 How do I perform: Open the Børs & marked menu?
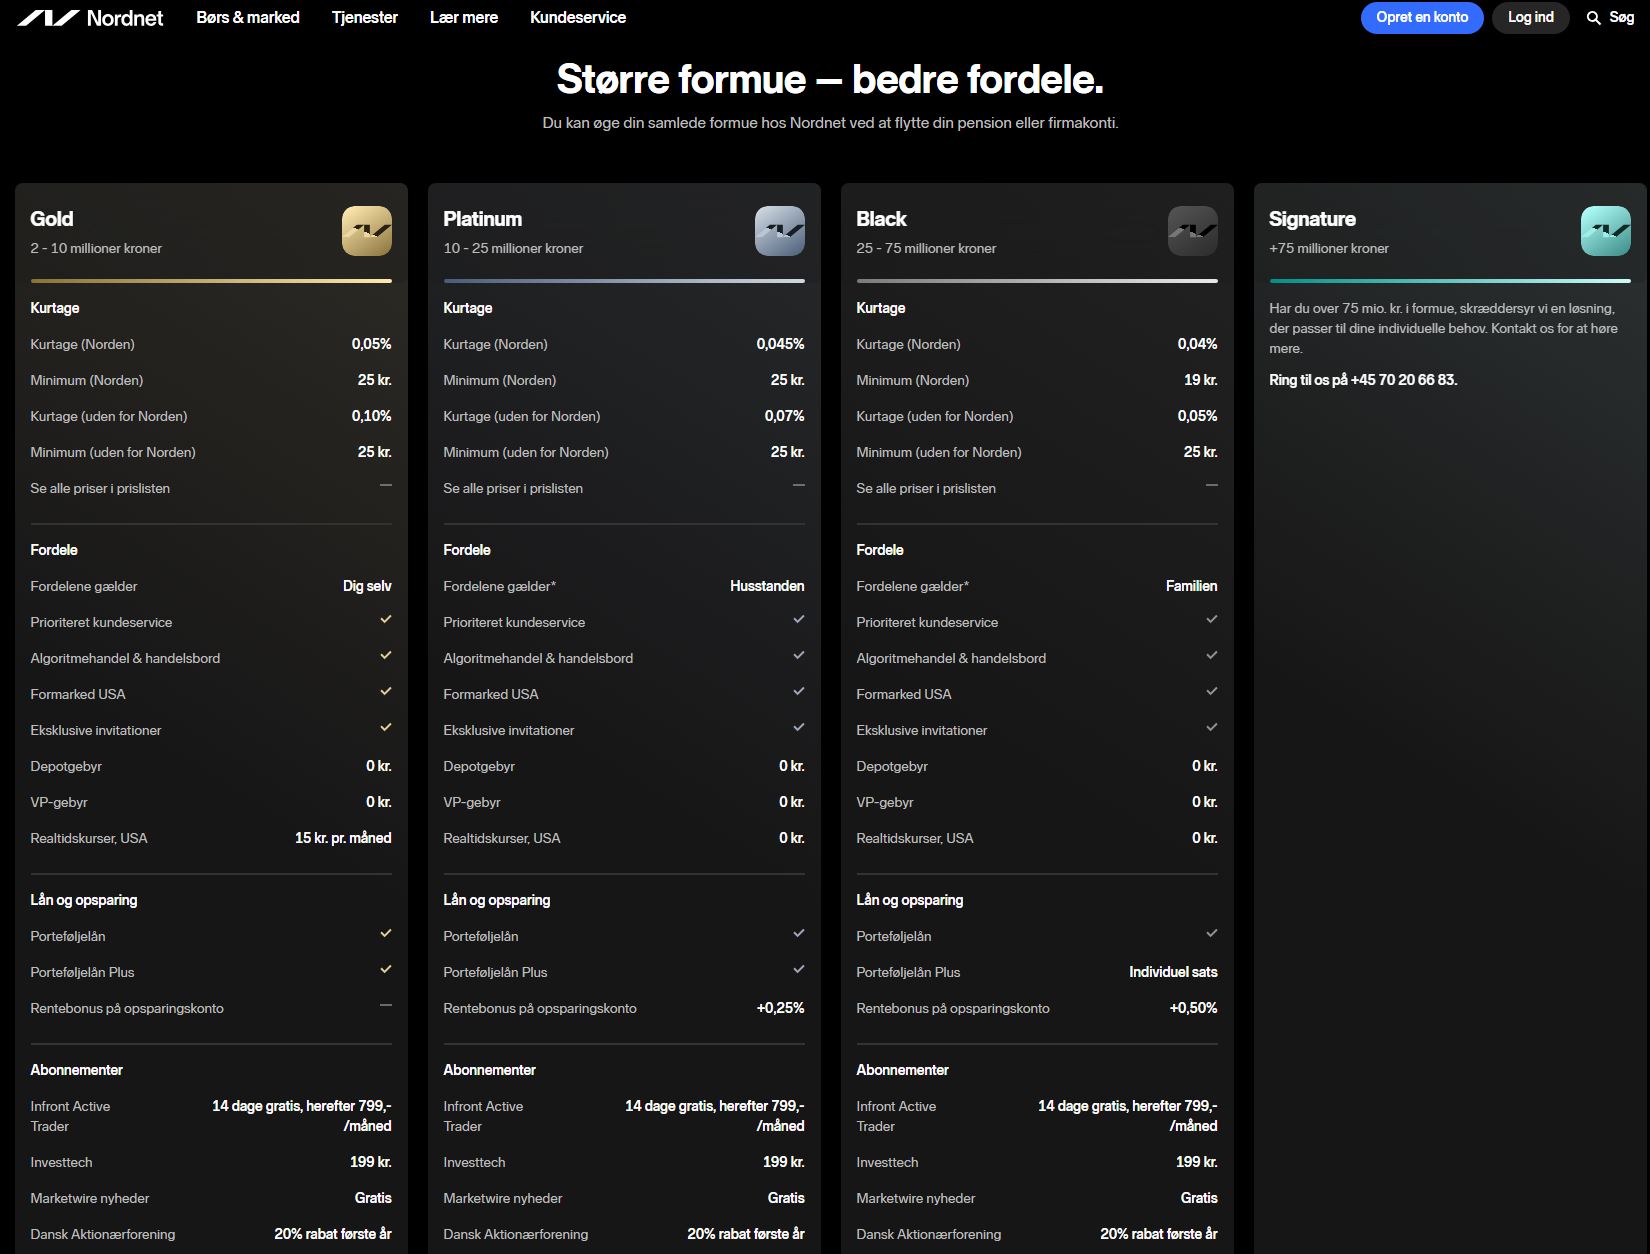pyautogui.click(x=248, y=18)
